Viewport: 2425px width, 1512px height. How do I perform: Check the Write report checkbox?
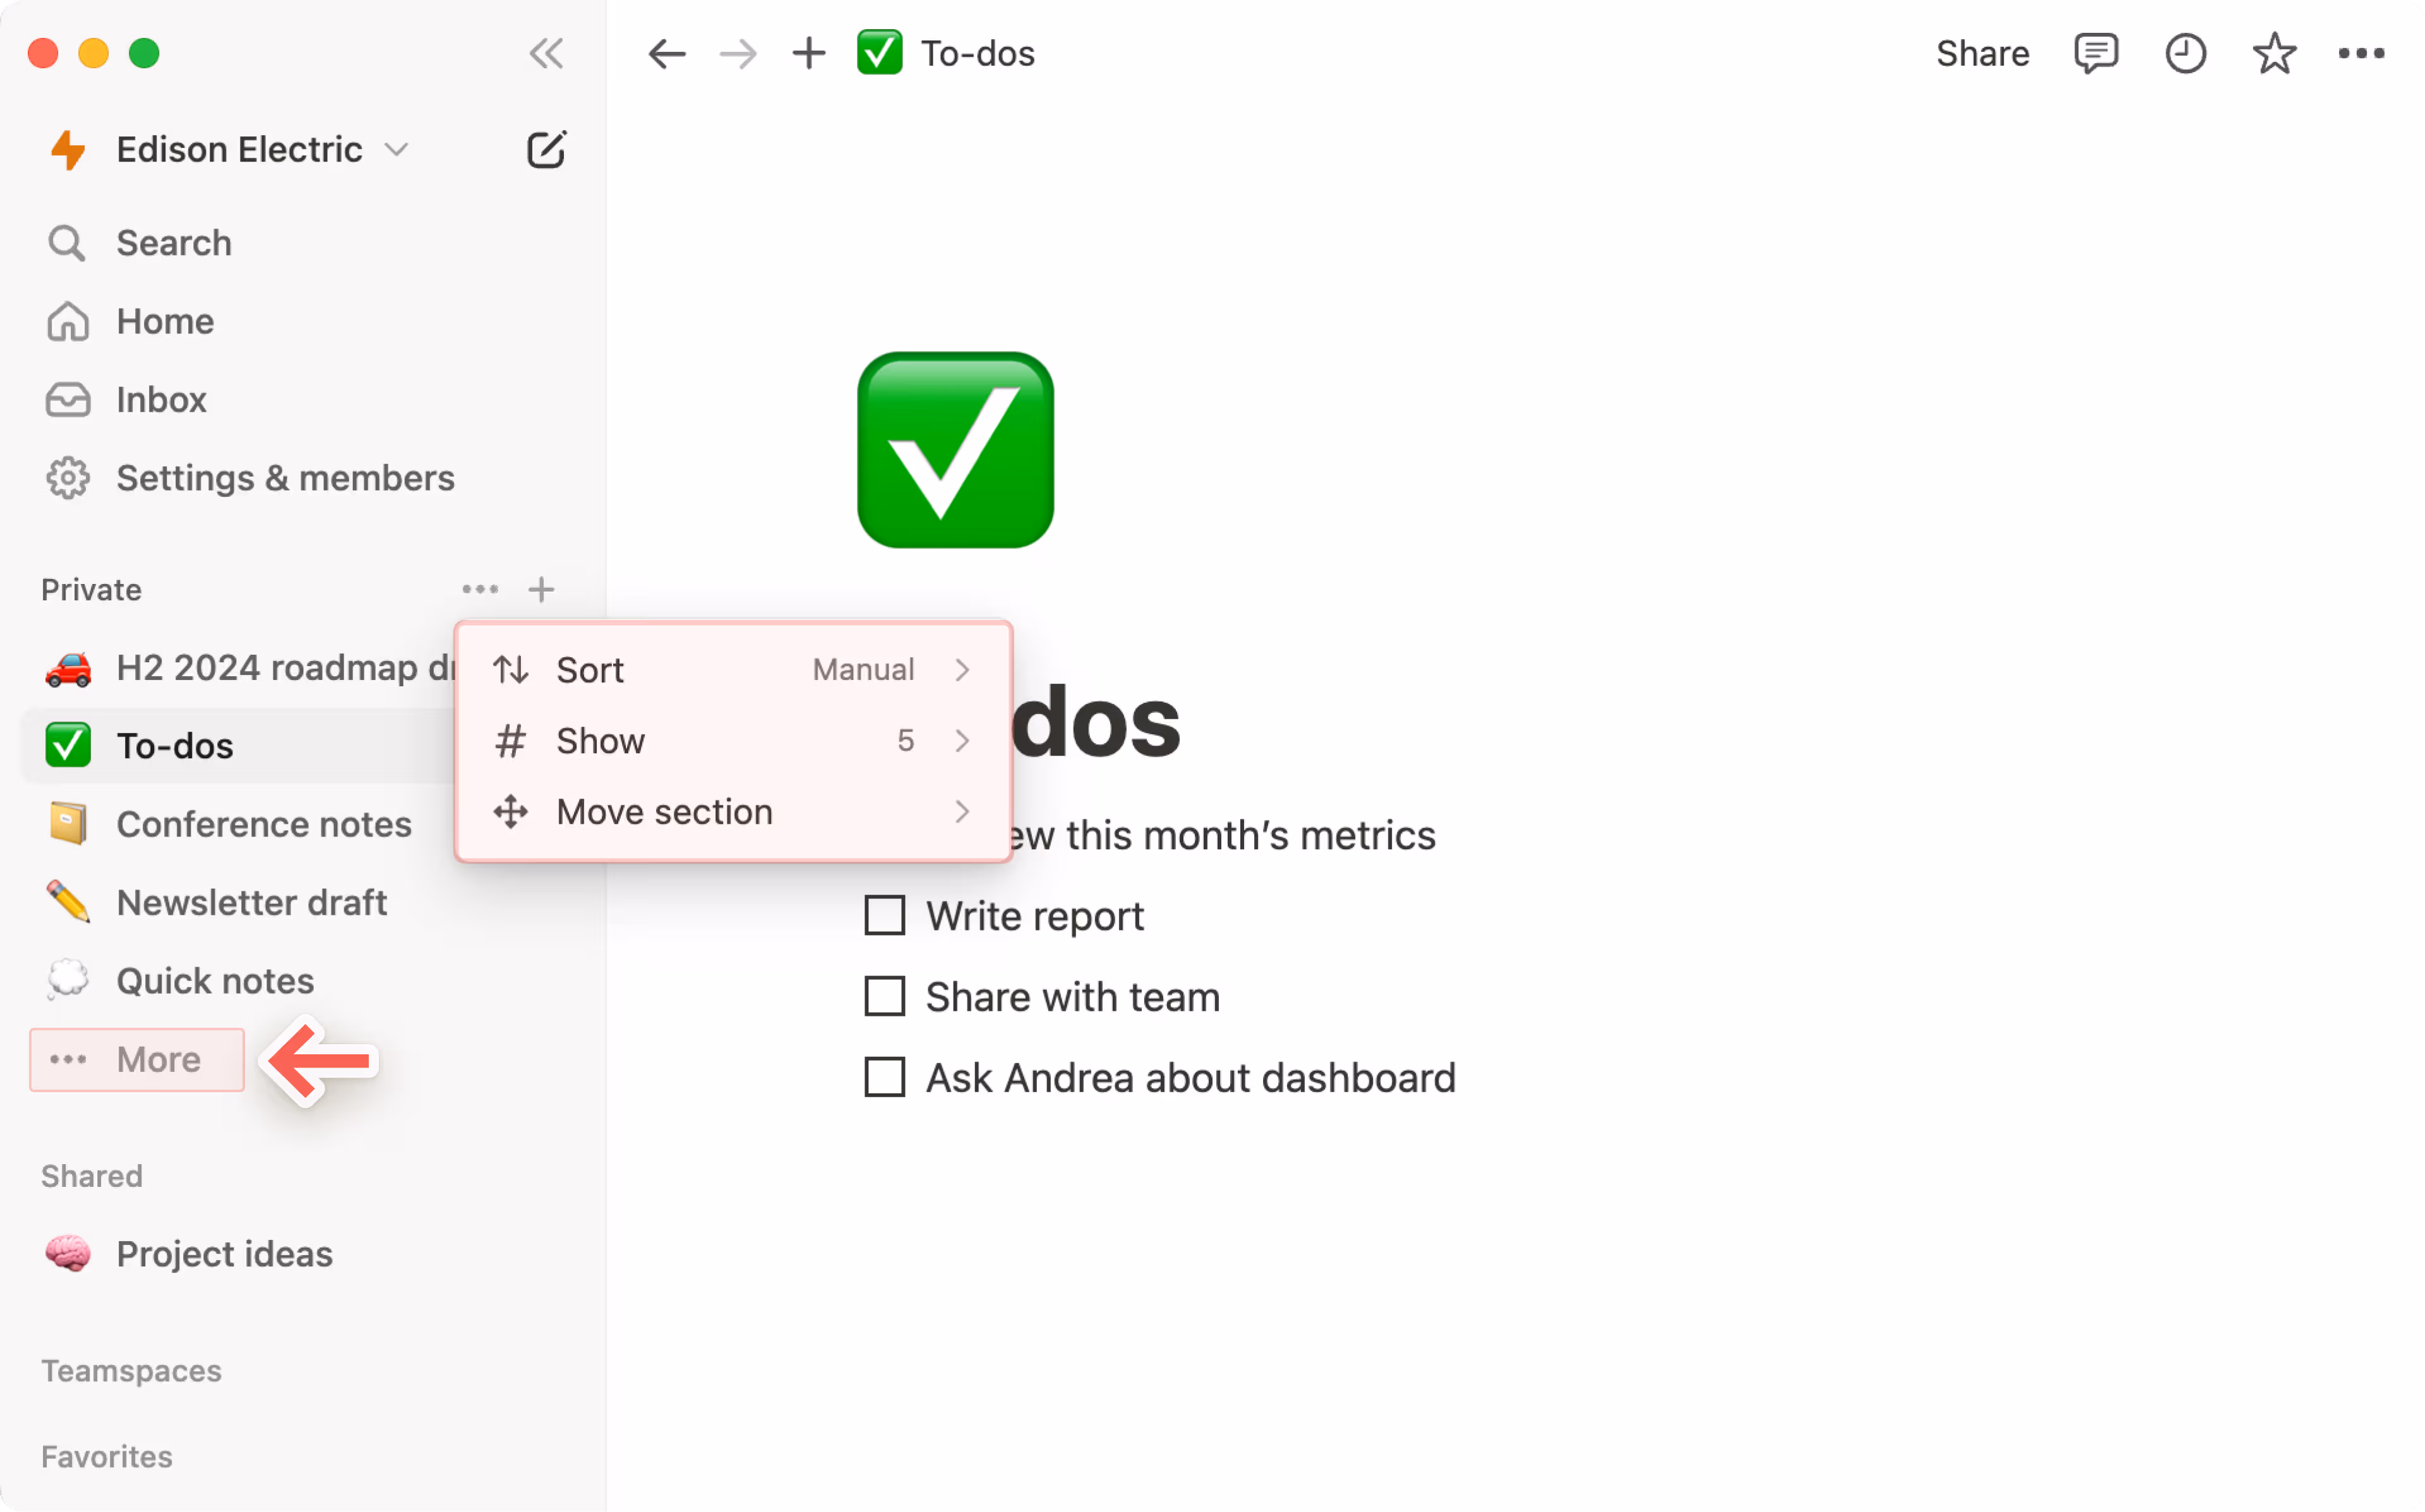tap(884, 915)
